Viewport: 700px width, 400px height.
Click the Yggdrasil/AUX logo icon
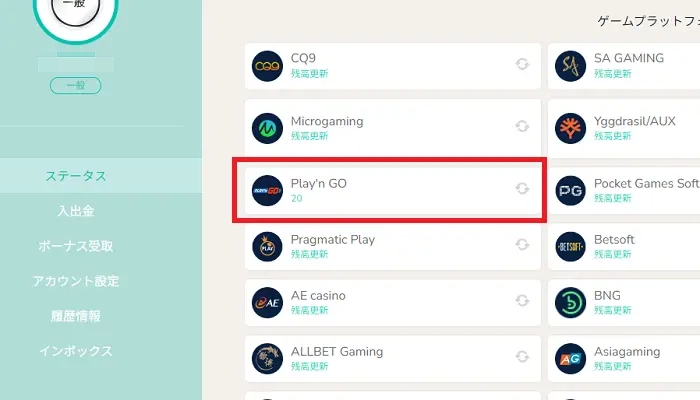tap(570, 128)
